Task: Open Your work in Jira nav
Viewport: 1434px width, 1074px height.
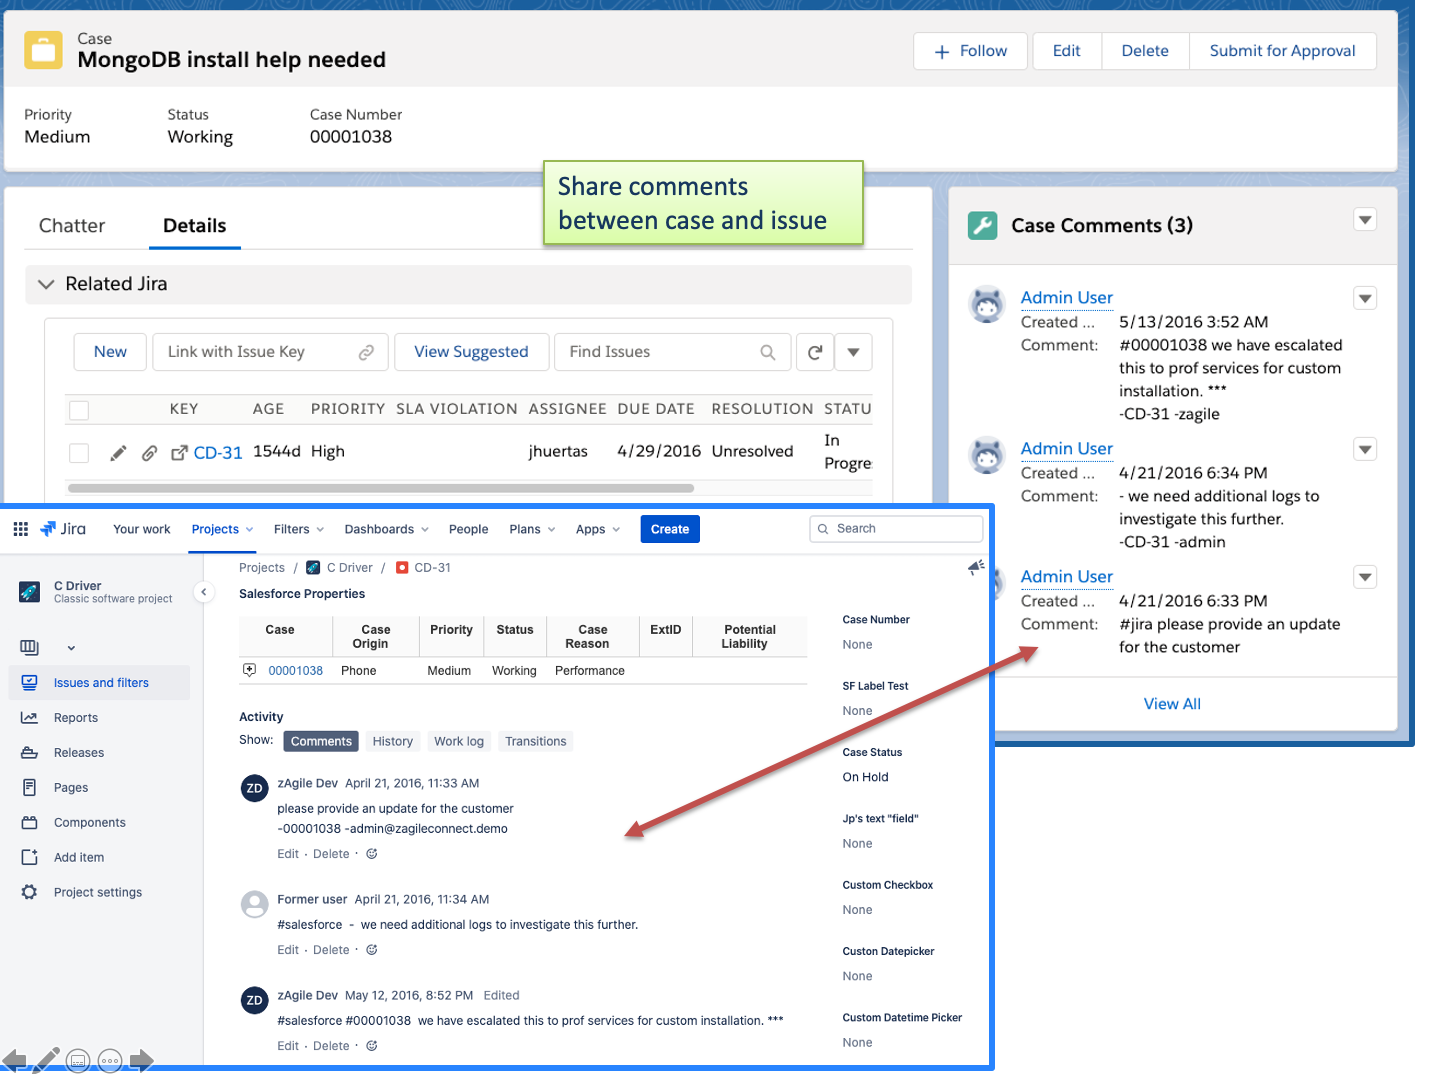Action: coord(142,529)
